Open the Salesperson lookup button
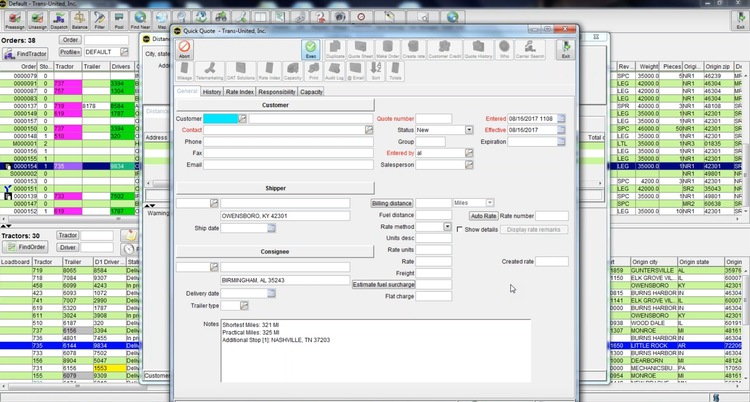The height and width of the screenshot is (402, 750). pyautogui.click(x=469, y=165)
